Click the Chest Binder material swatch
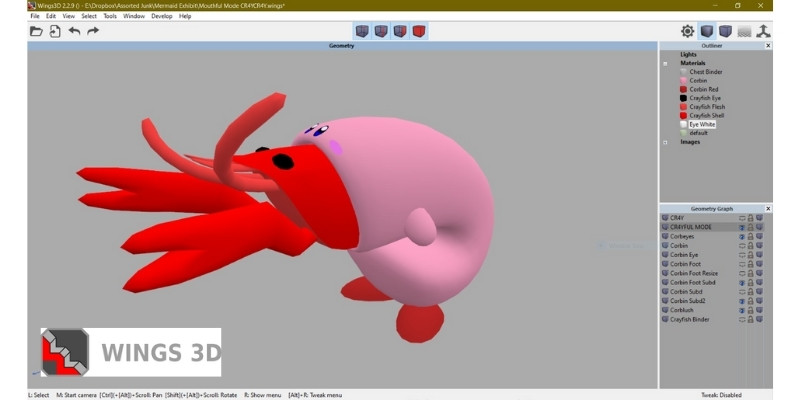800x400 pixels. [683, 72]
